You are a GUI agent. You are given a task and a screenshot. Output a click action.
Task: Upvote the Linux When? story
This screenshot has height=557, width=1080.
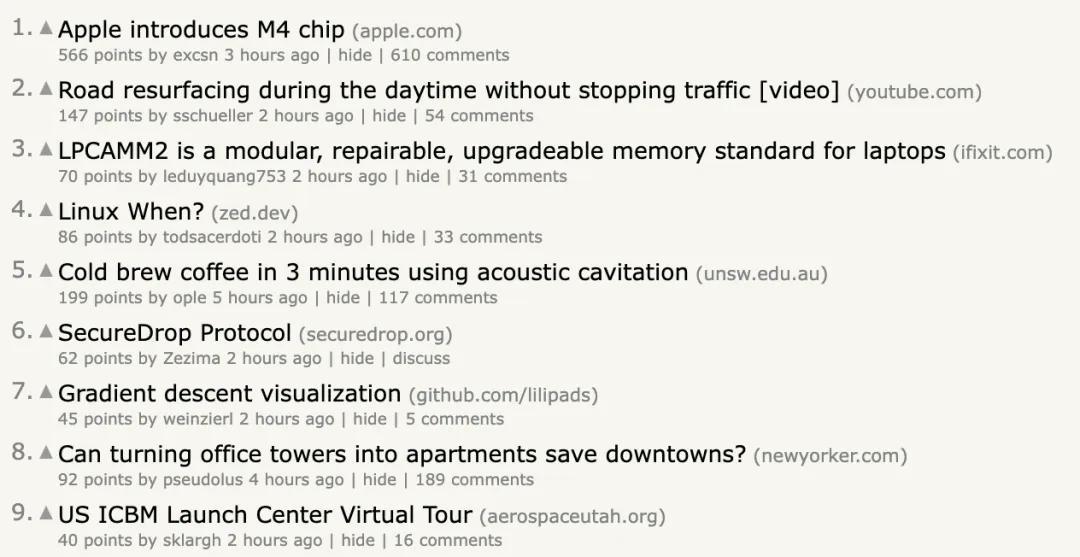click(46, 210)
